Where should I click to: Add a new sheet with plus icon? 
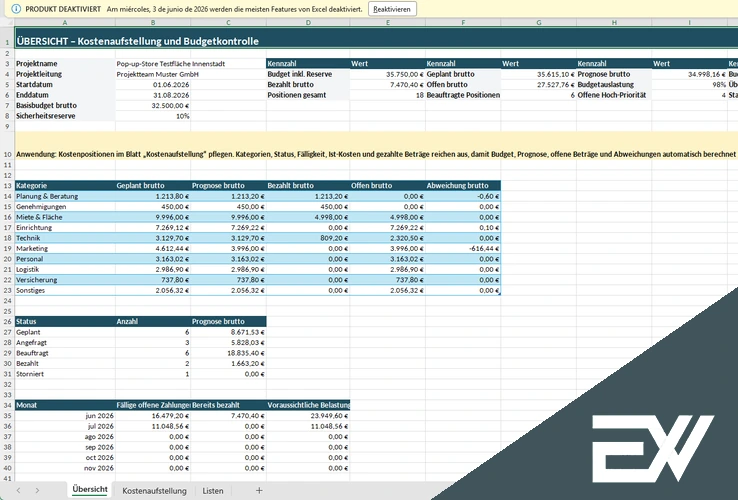pos(259,491)
